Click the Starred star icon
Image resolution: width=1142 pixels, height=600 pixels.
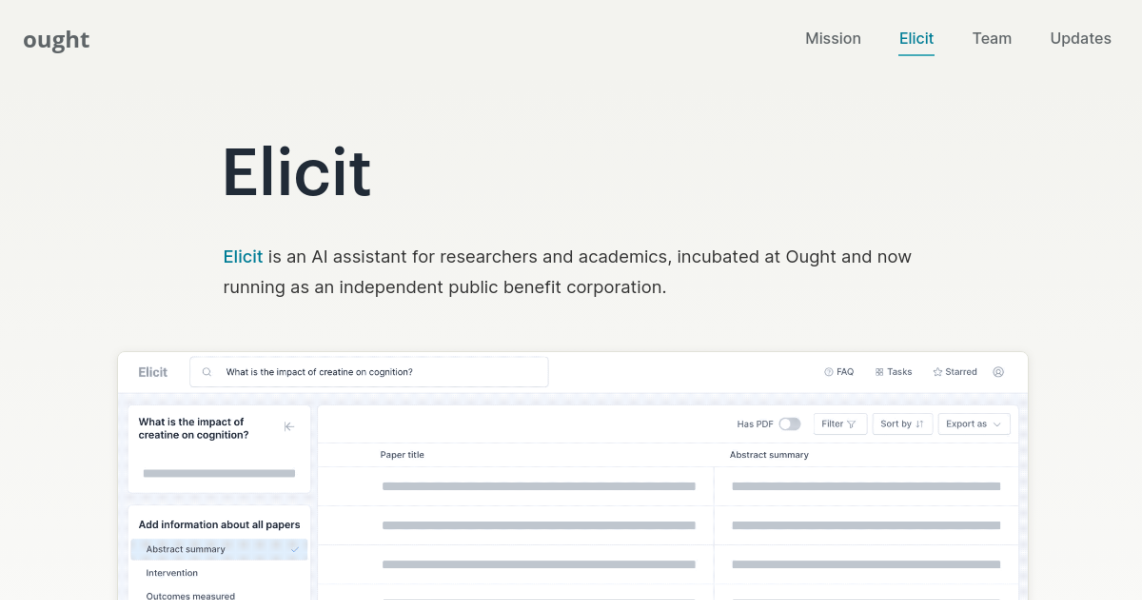[x=938, y=372]
